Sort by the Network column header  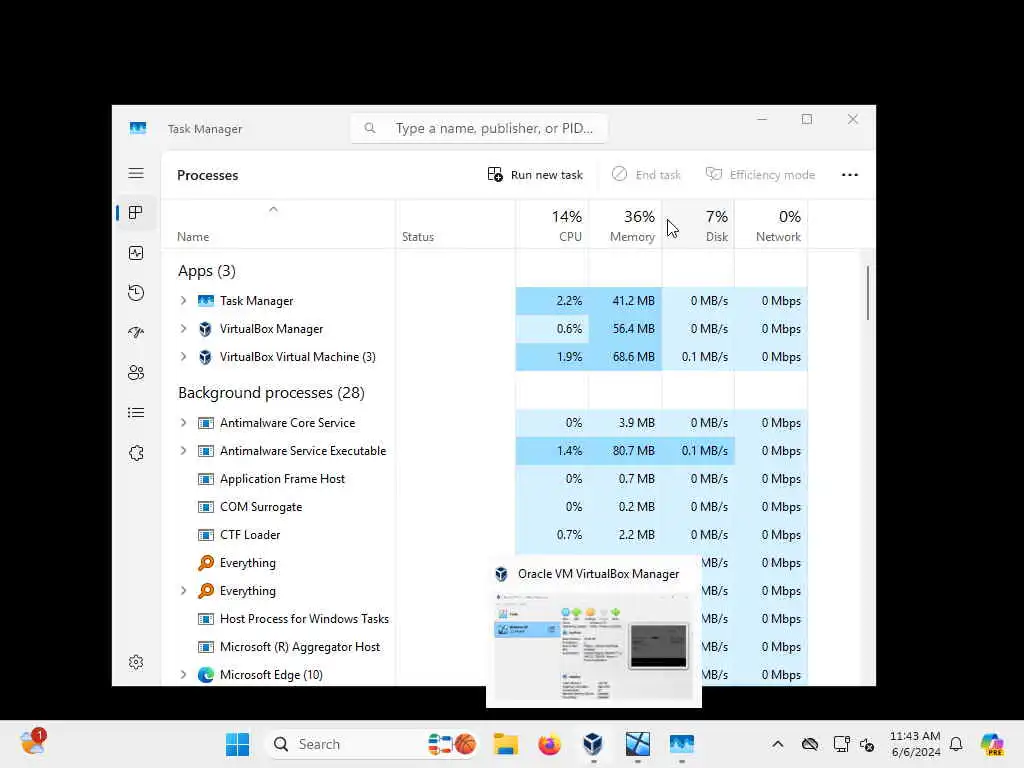coord(771,224)
